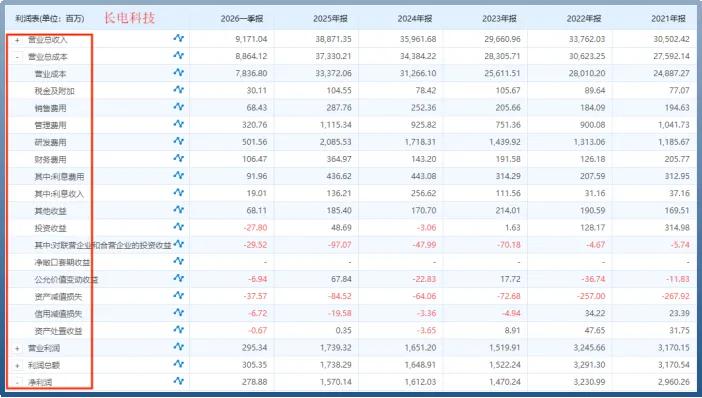The height and width of the screenshot is (398, 702).
Task: View trend chart icon for 资产减值损失
Action: (179, 295)
